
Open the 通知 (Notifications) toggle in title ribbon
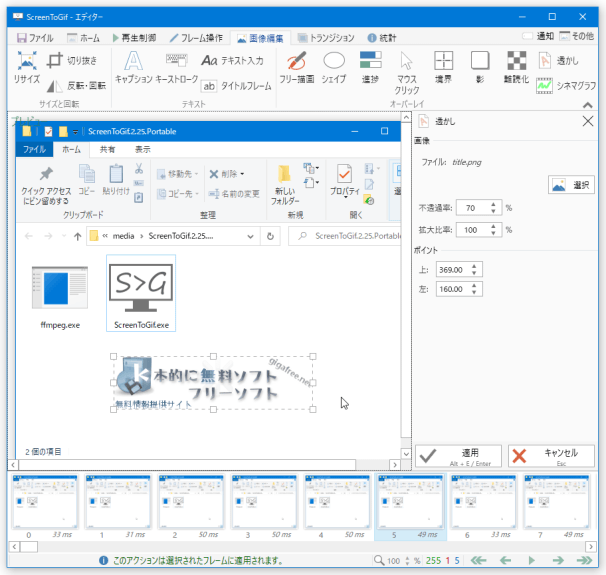[x=538, y=37]
